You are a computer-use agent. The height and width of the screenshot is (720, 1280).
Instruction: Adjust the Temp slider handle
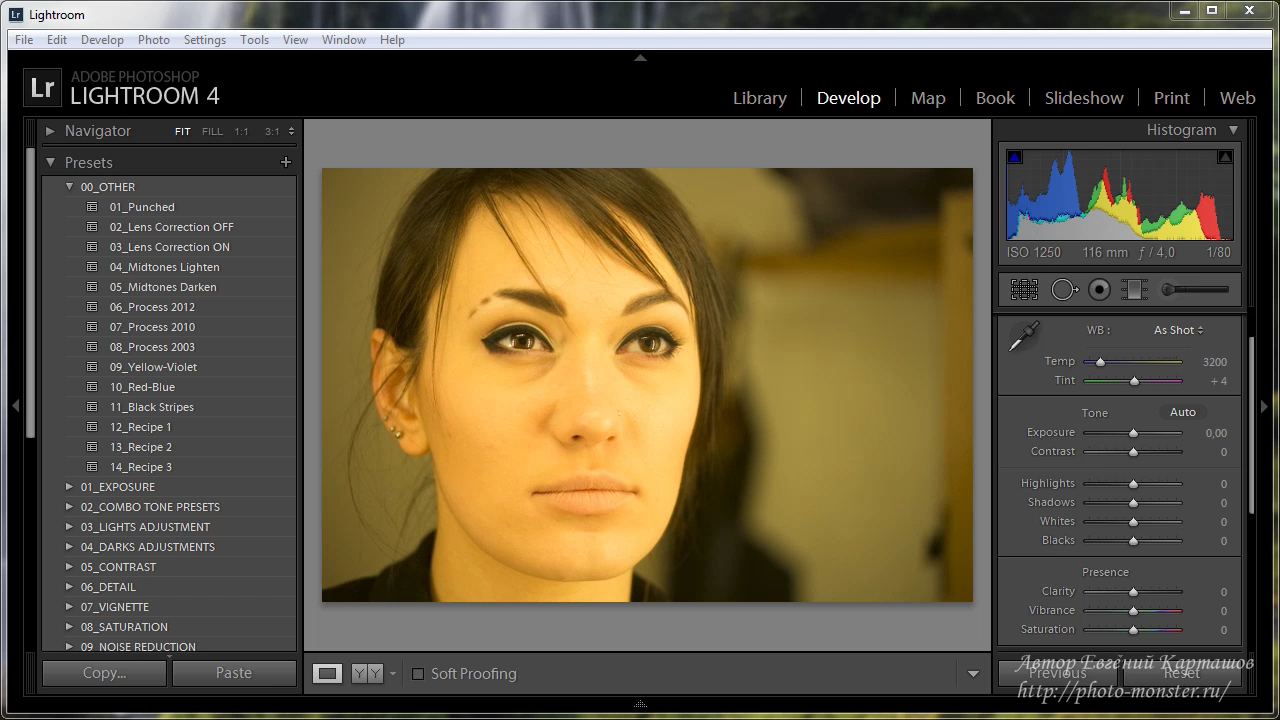coord(1100,362)
